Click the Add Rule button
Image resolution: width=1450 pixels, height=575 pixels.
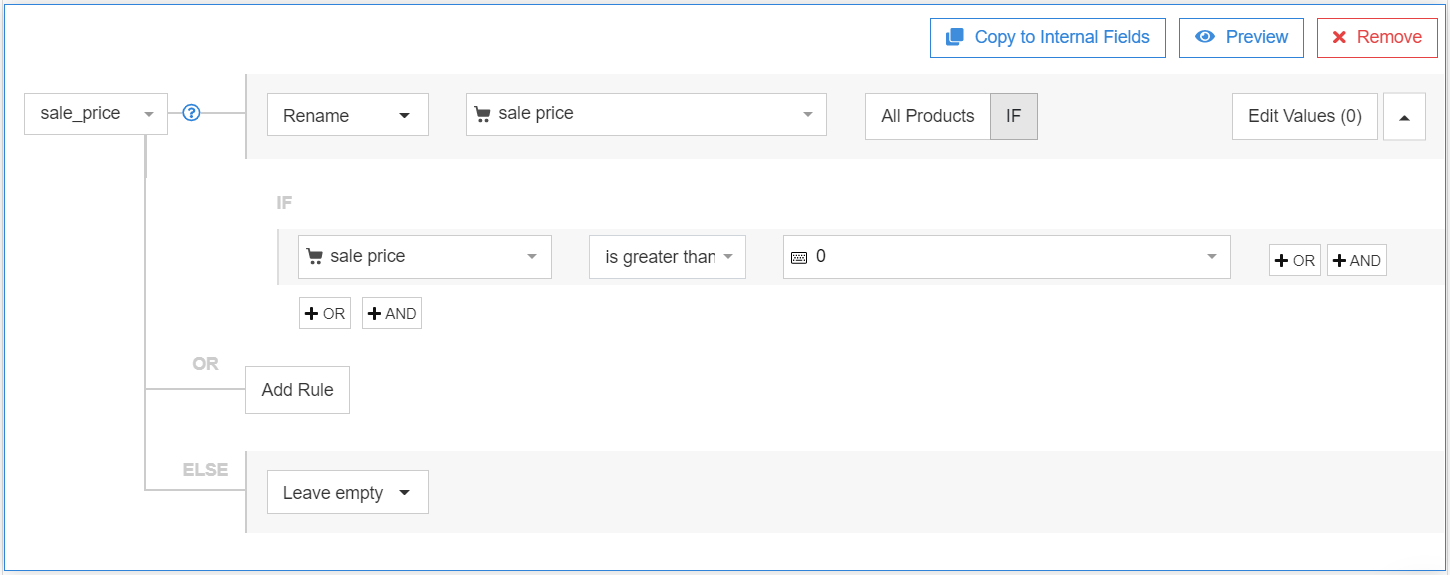tap(297, 390)
